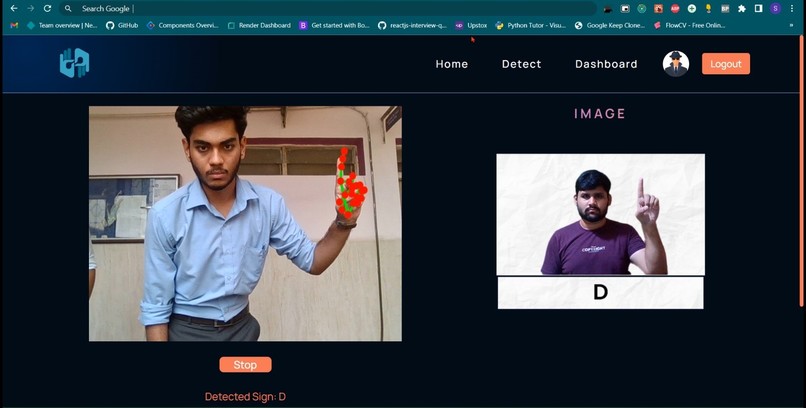
Task: Open the Components Overview bookmark
Action: coord(182,25)
